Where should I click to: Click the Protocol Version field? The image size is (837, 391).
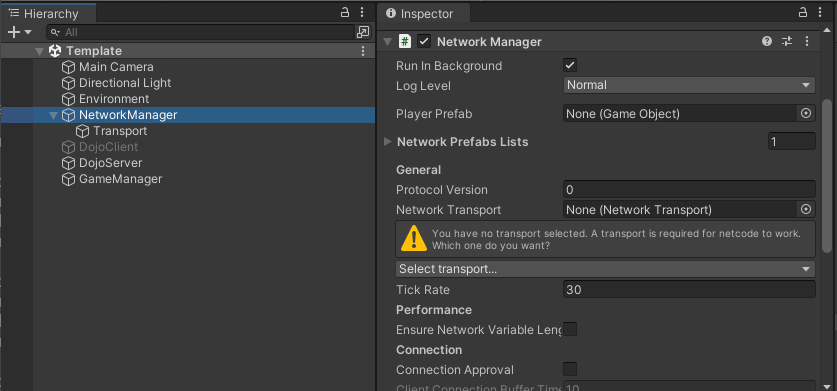[x=689, y=190]
